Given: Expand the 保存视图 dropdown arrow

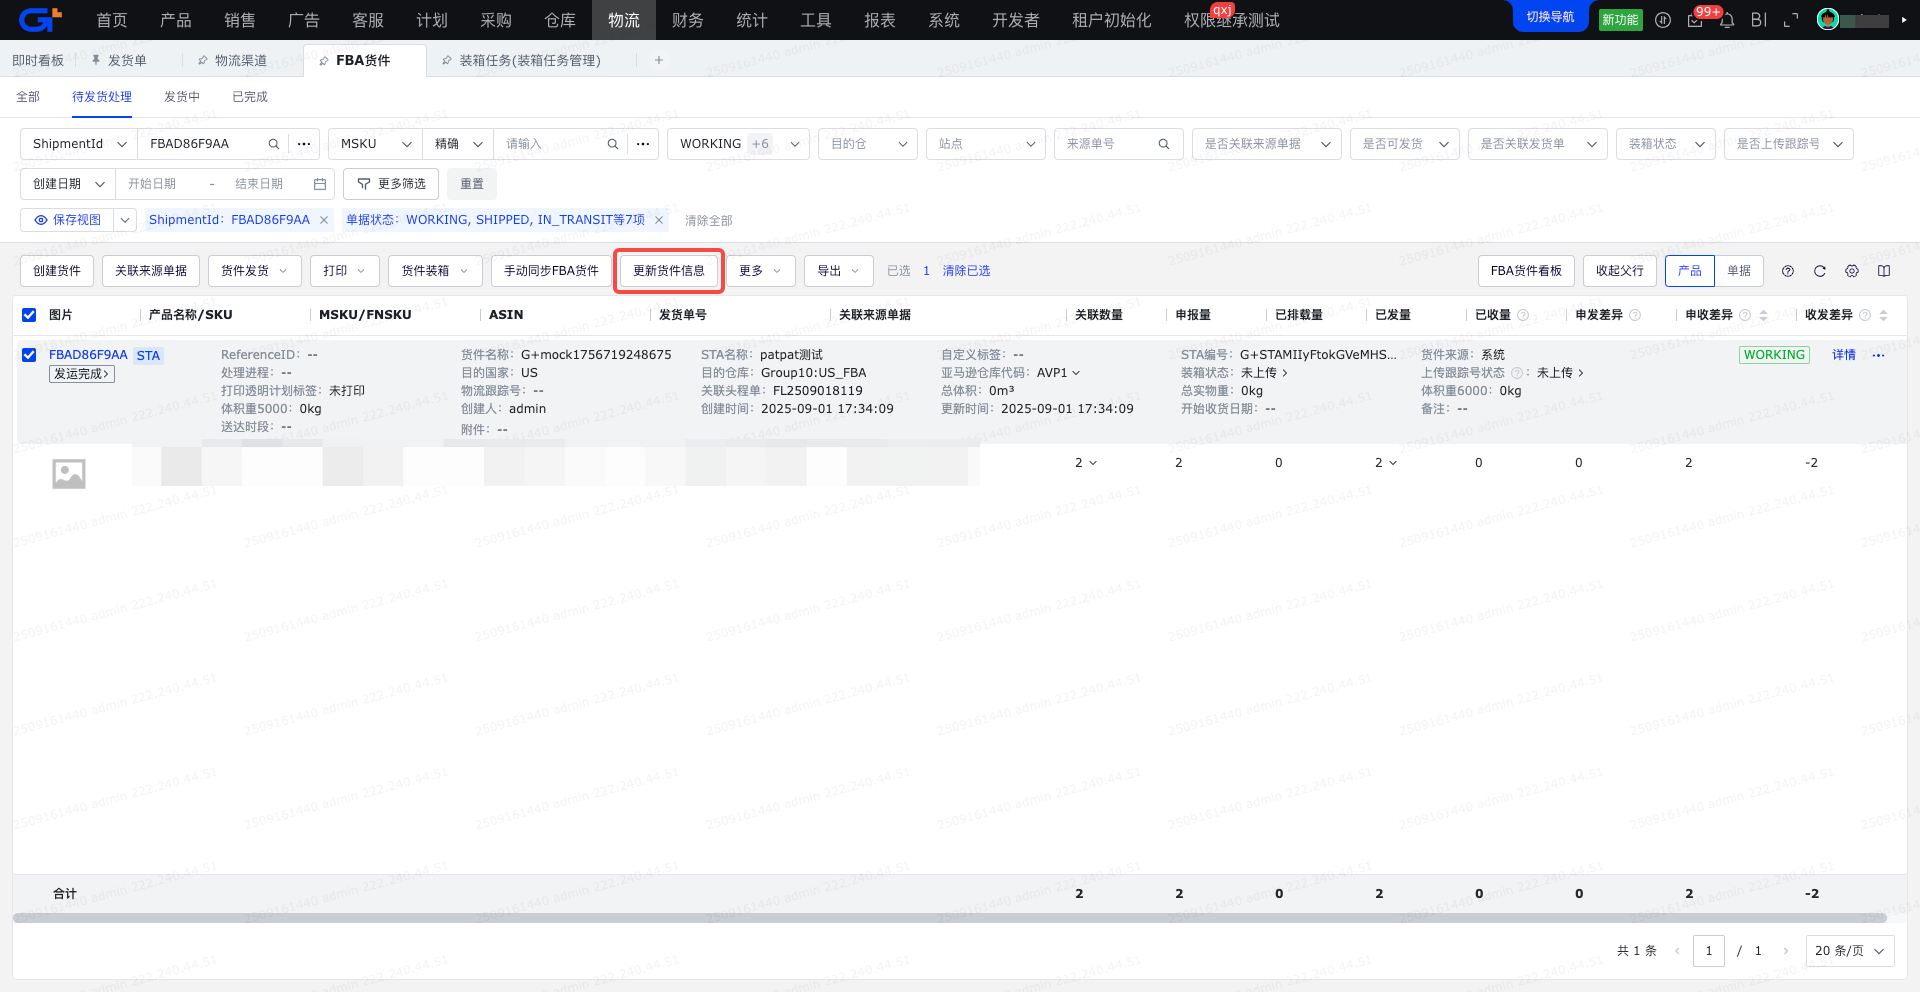Looking at the screenshot, I should coord(125,220).
